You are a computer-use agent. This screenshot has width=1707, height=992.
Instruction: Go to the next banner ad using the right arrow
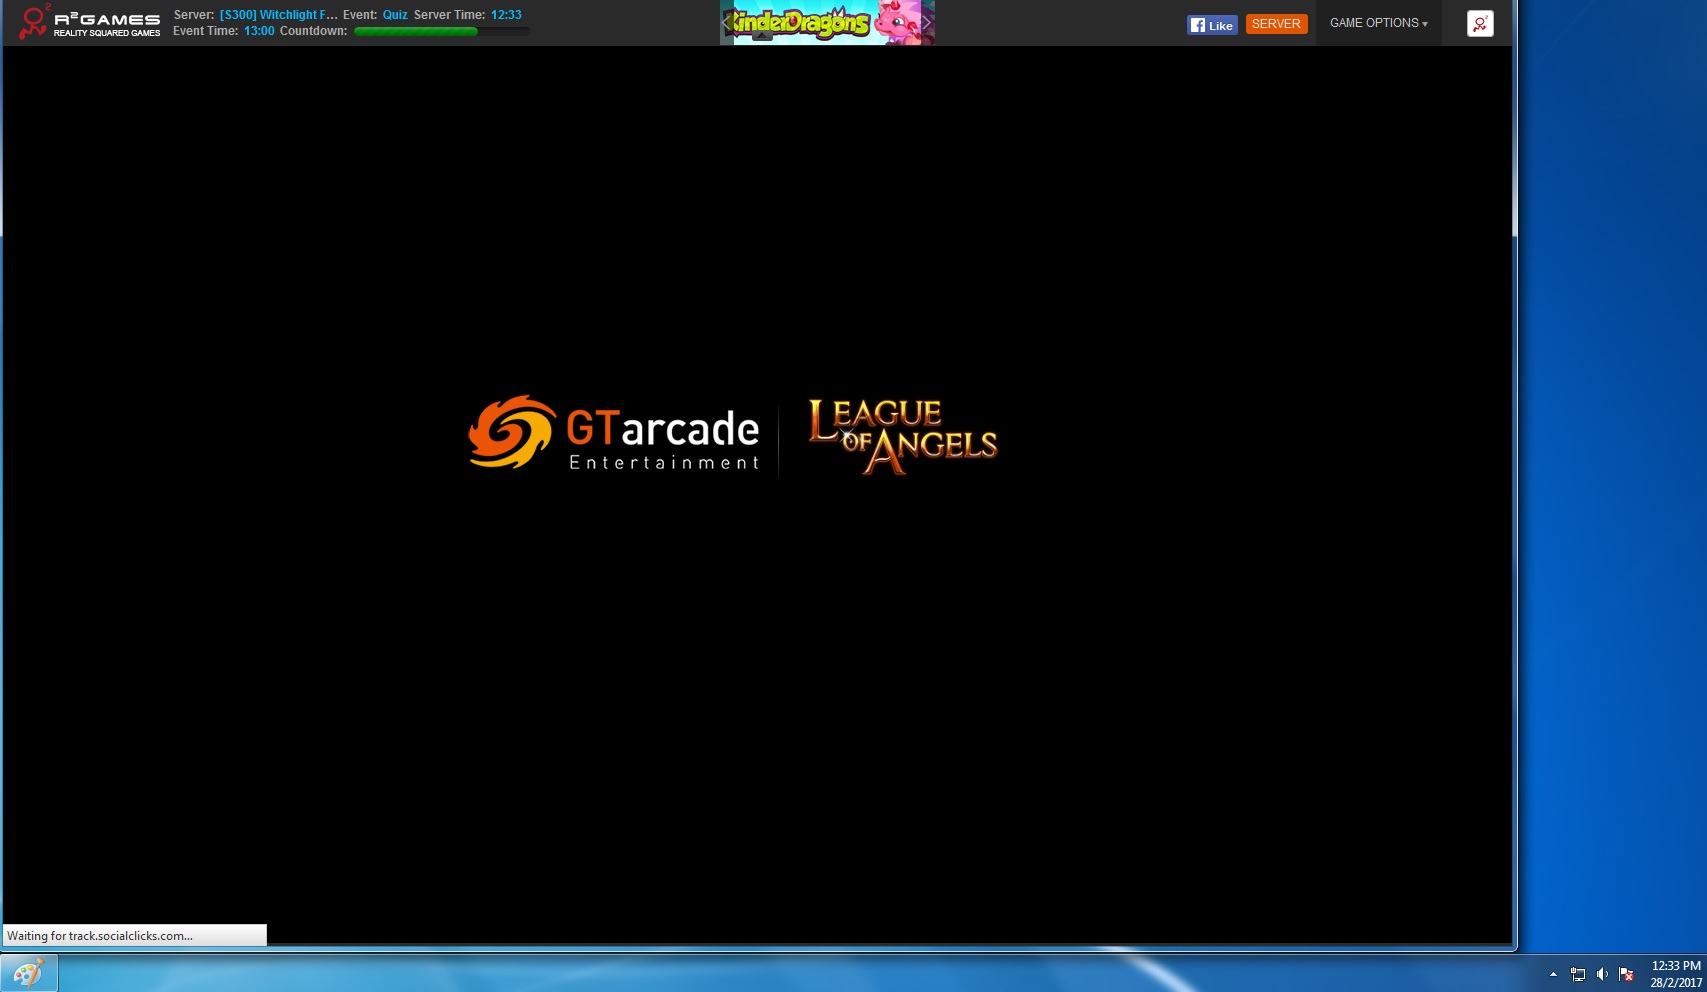pyautogui.click(x=926, y=22)
